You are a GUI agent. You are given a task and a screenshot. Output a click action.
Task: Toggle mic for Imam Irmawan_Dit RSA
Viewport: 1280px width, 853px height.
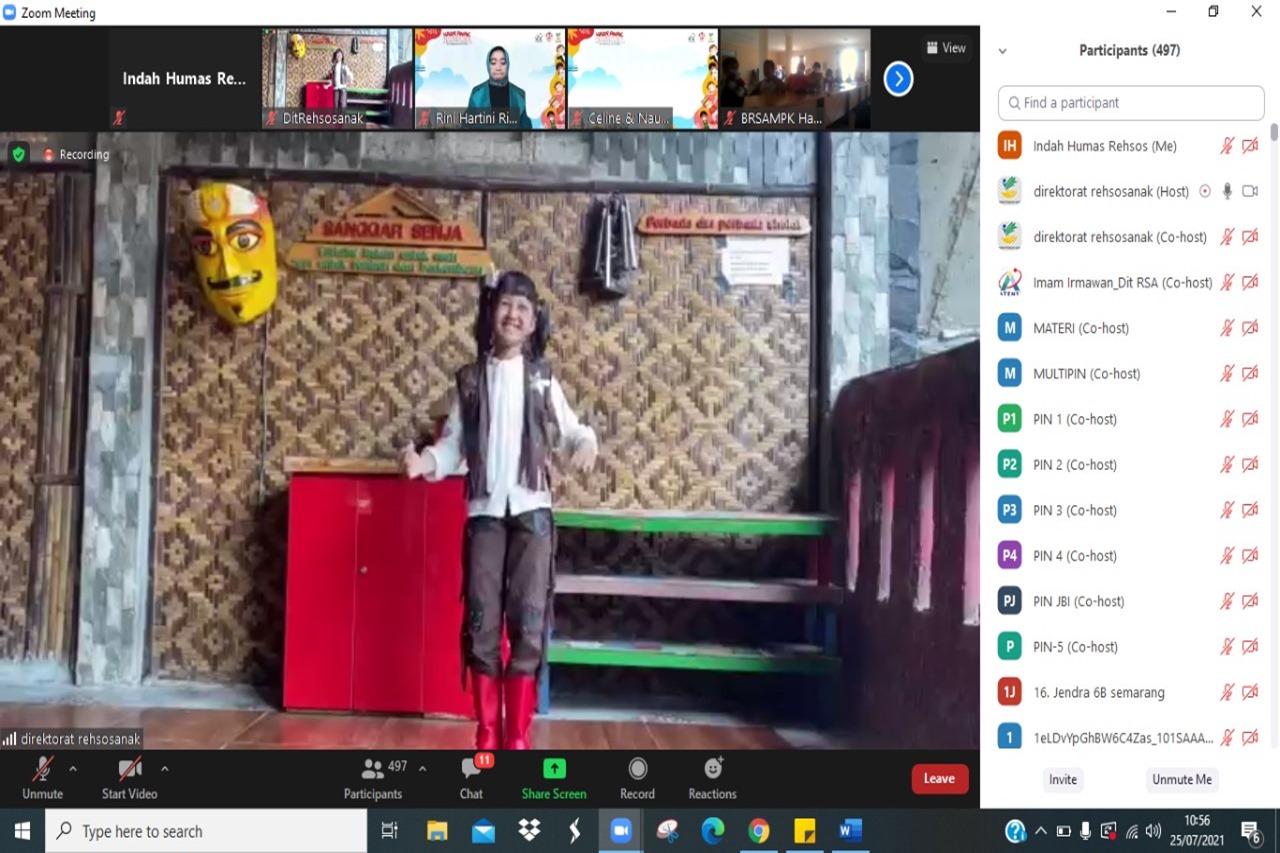(1227, 283)
